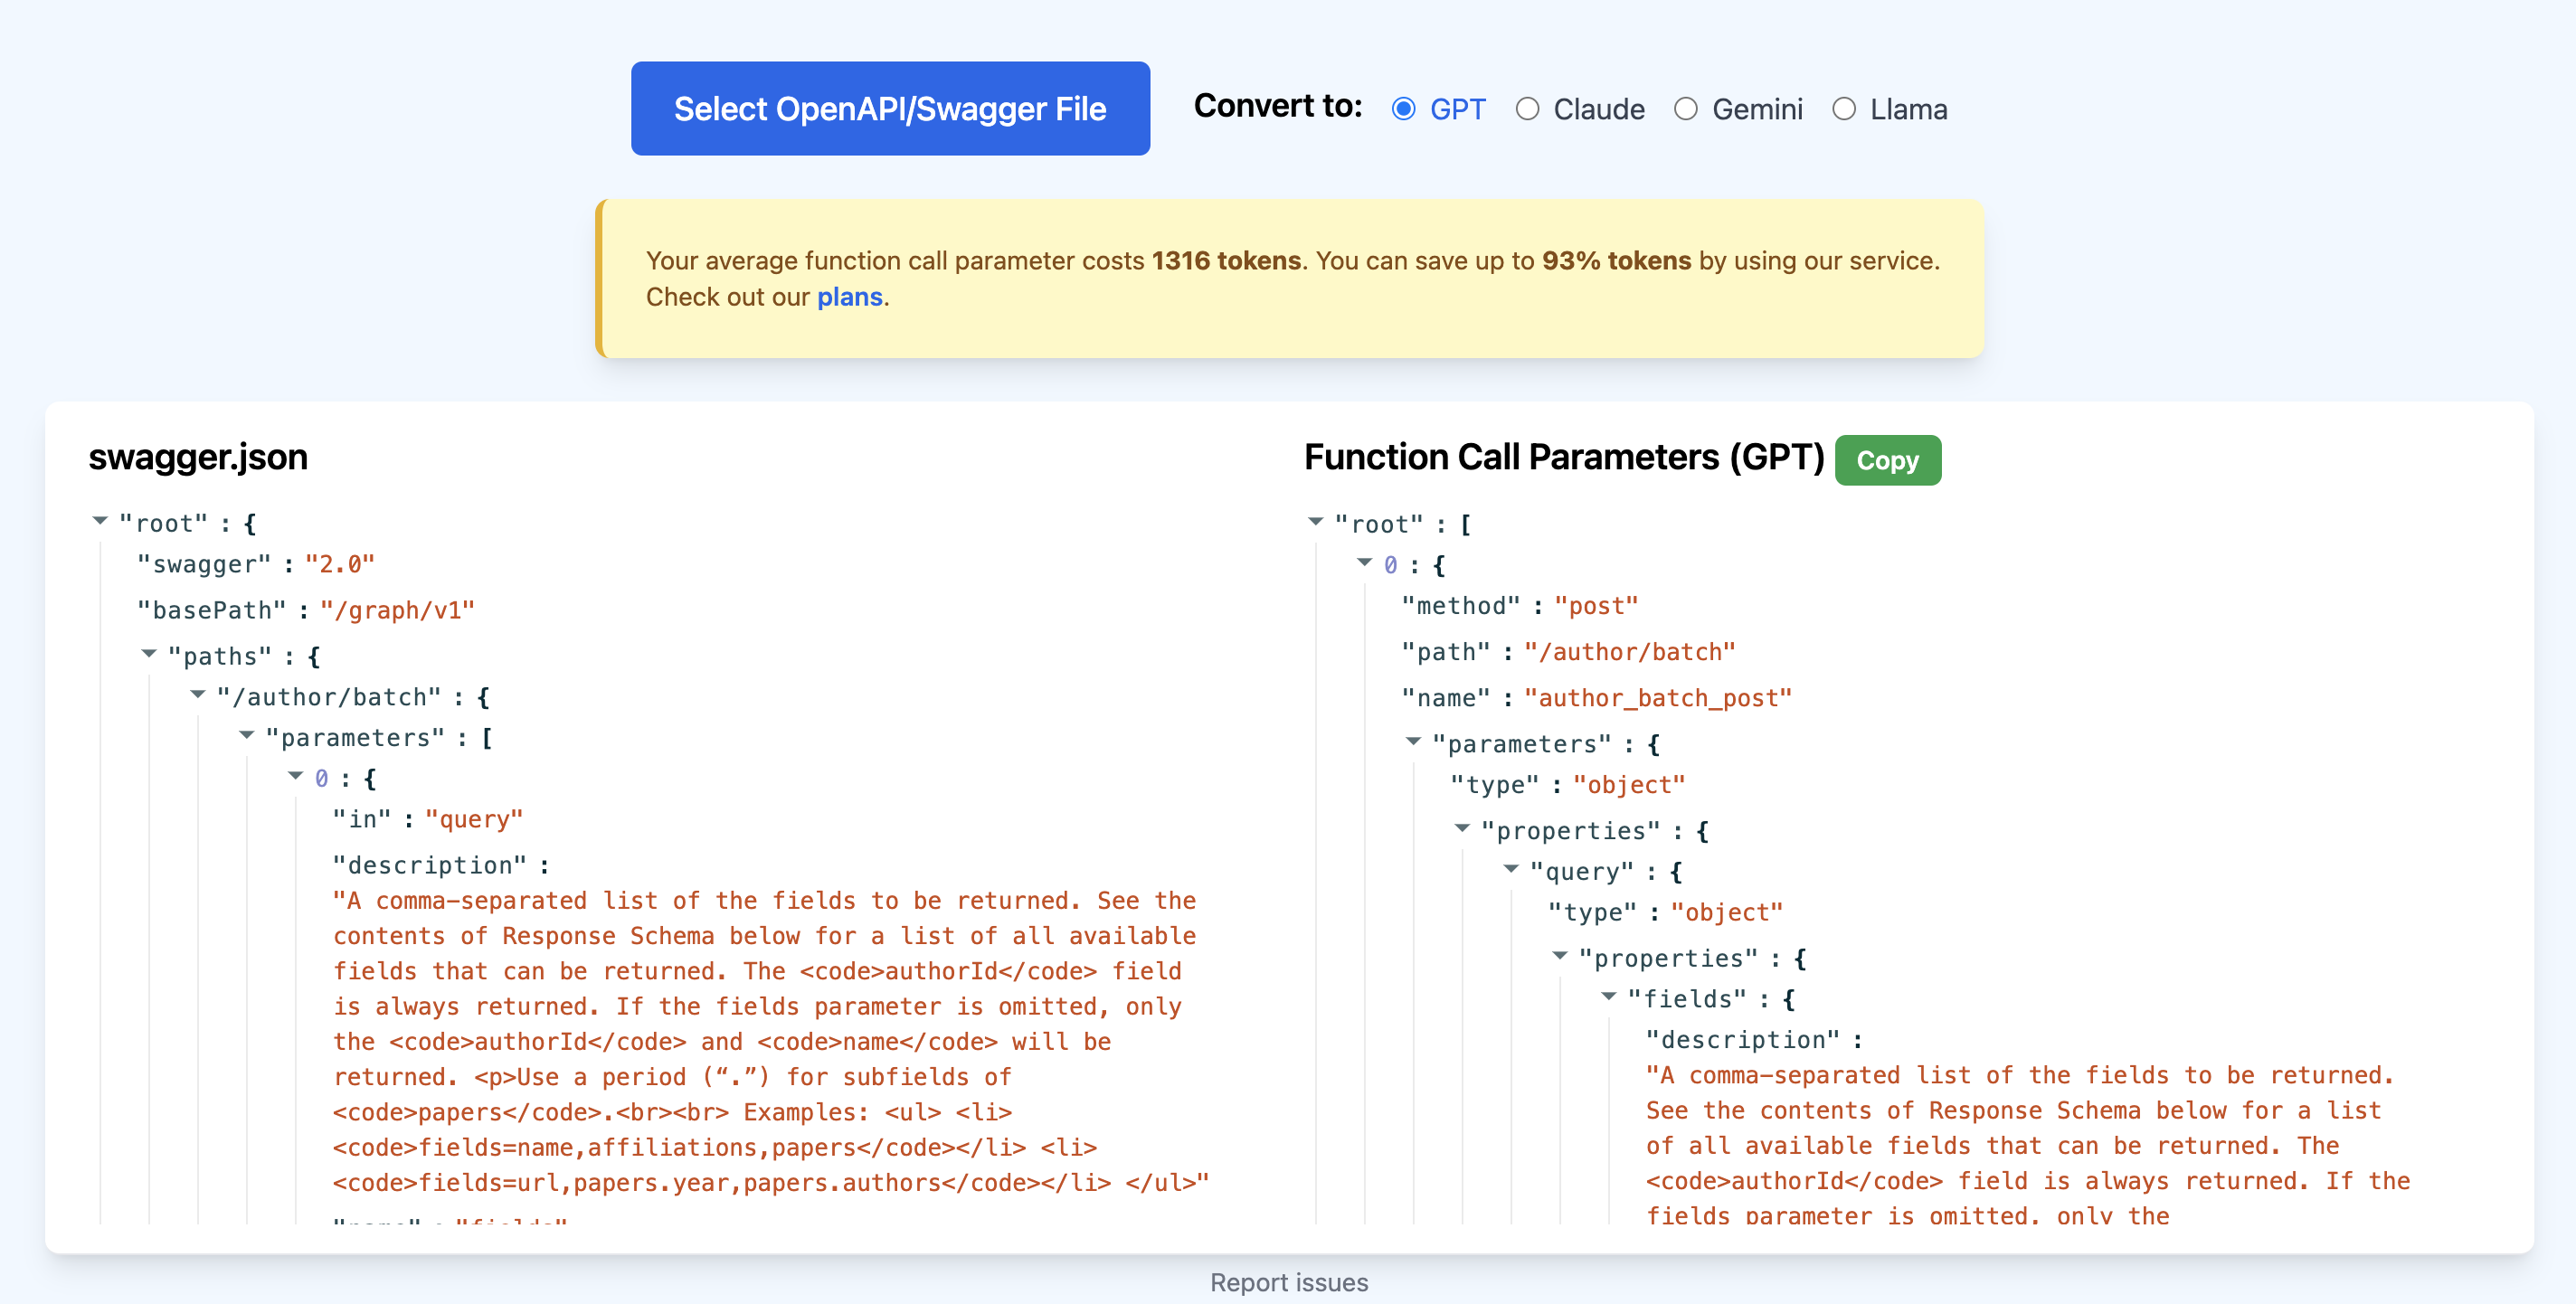Viewport: 2576px width, 1304px height.
Task: Collapse the "fields" object node
Action: point(1610,997)
